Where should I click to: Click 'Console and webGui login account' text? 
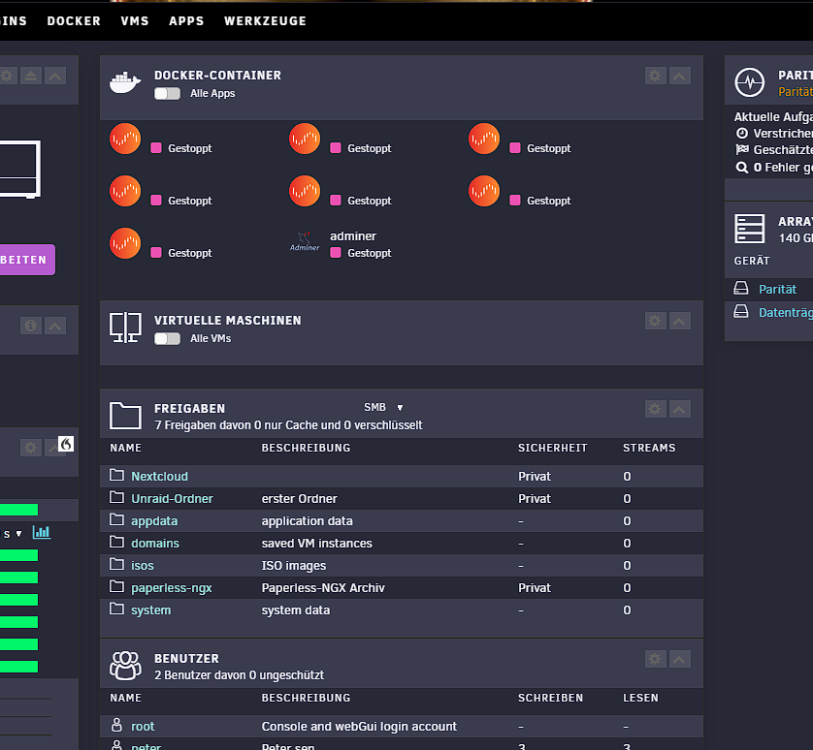359,726
